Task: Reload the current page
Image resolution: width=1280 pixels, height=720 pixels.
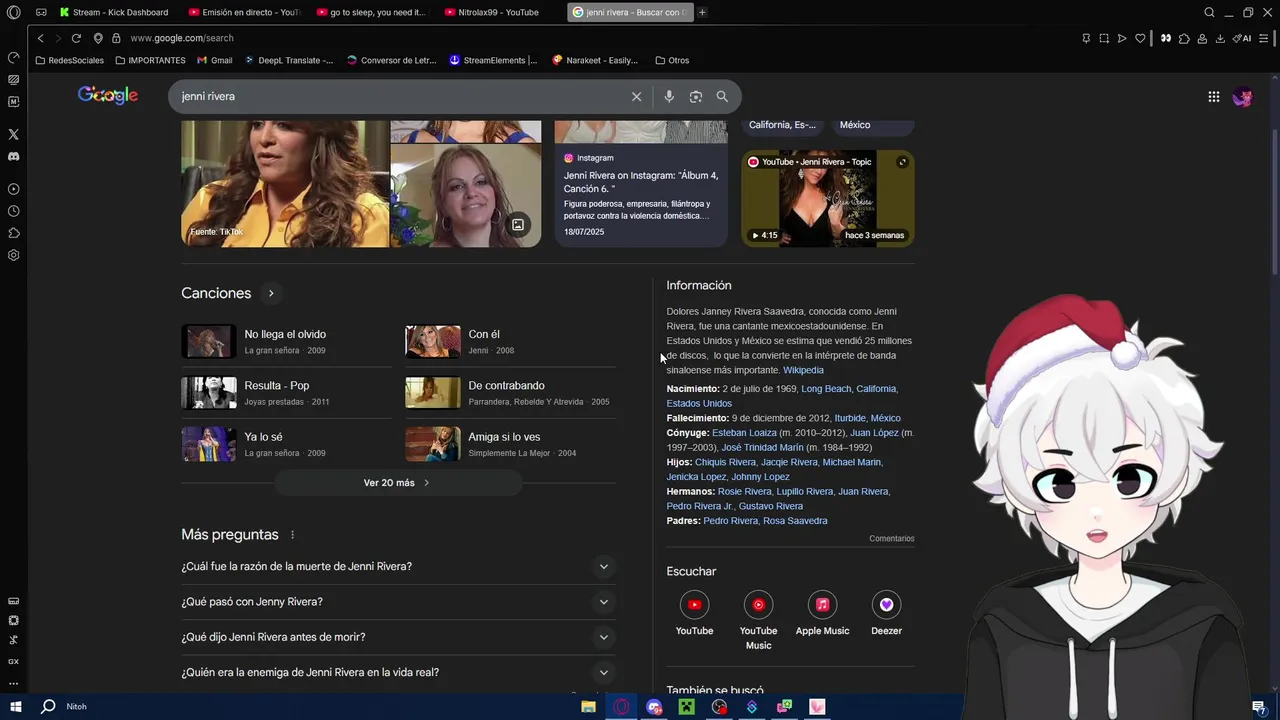Action: coord(76,38)
